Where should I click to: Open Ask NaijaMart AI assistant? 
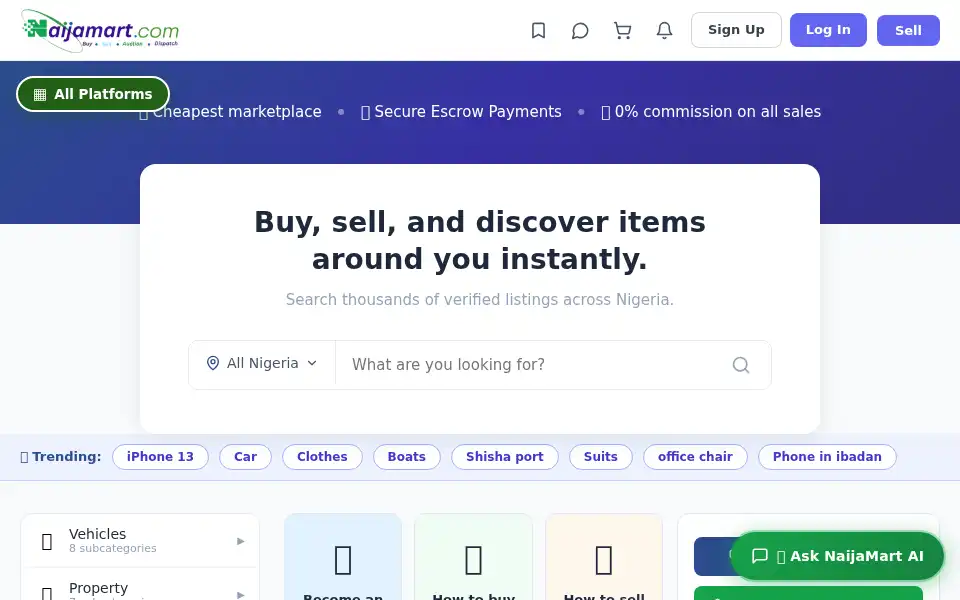(837, 556)
